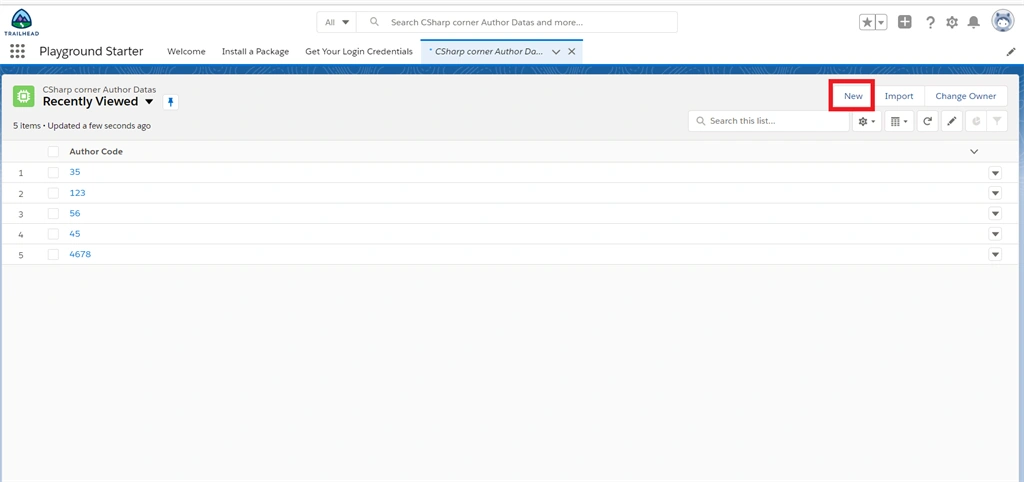This screenshot has width=1024, height=482.
Task: Open the App Launcher grid icon
Action: click(18, 51)
